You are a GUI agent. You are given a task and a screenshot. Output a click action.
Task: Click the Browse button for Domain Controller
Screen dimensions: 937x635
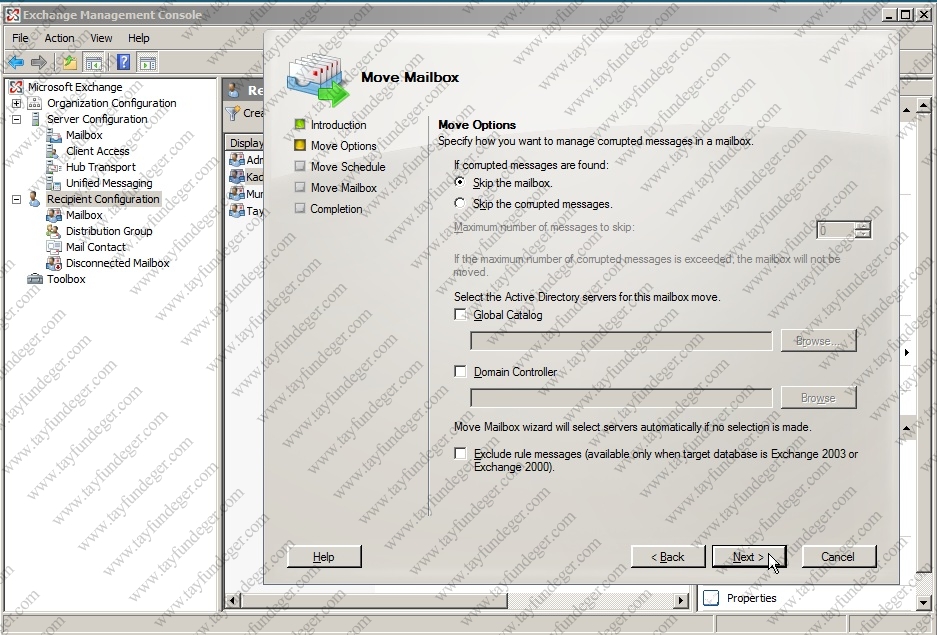[818, 398]
